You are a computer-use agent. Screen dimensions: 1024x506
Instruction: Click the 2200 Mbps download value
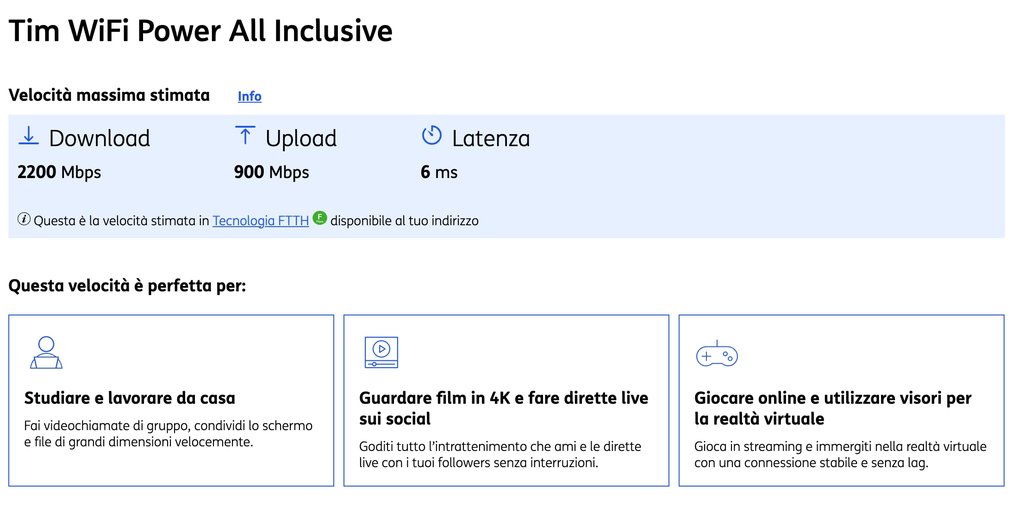point(59,173)
